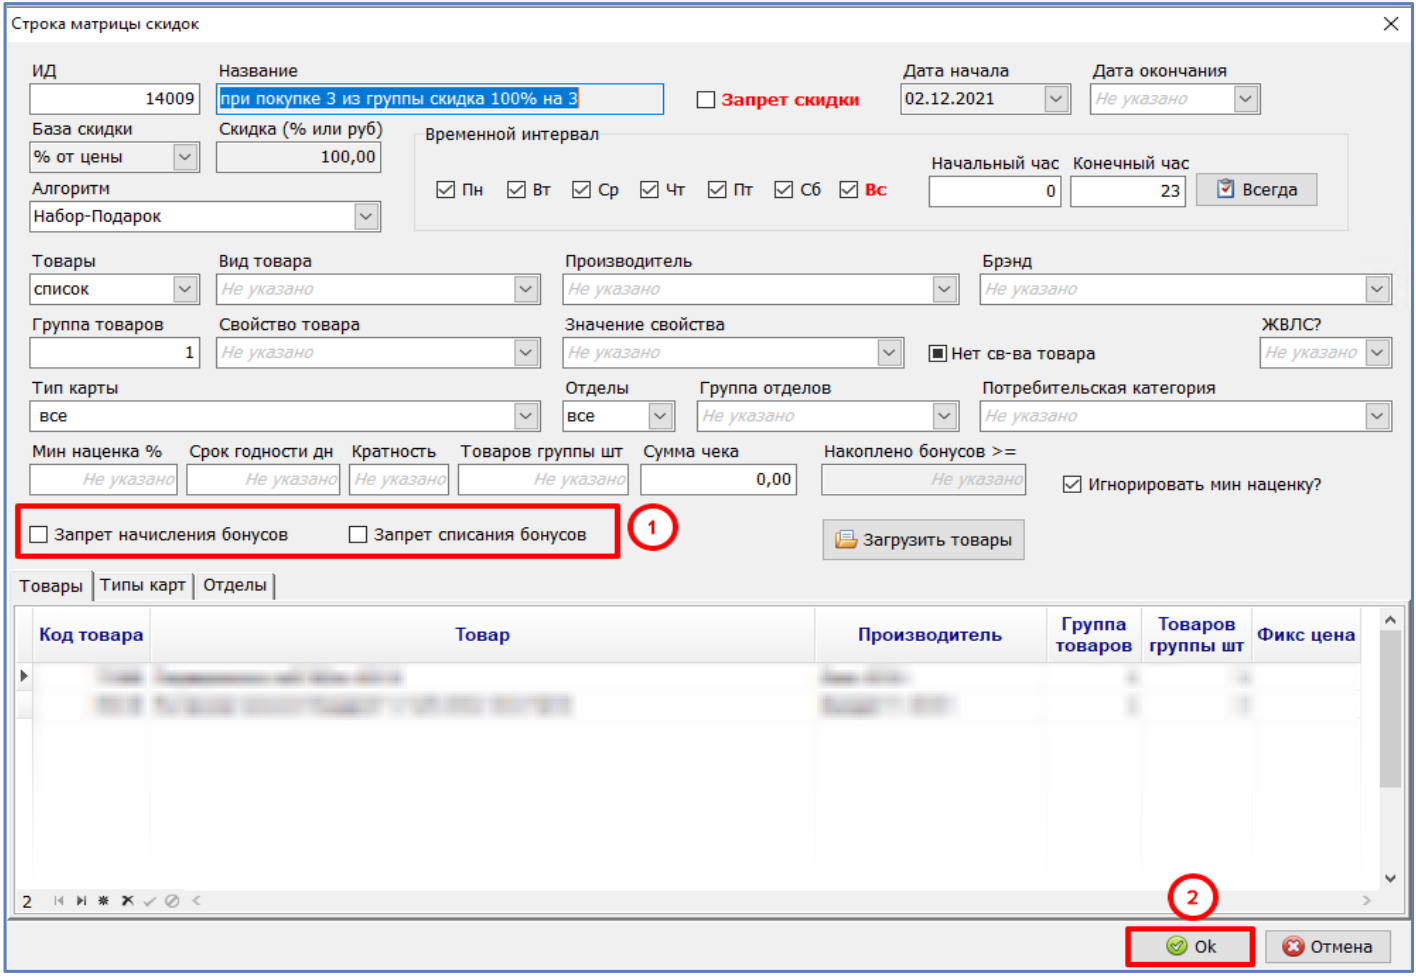Click the cancel edit icon in the navigator

[172, 901]
